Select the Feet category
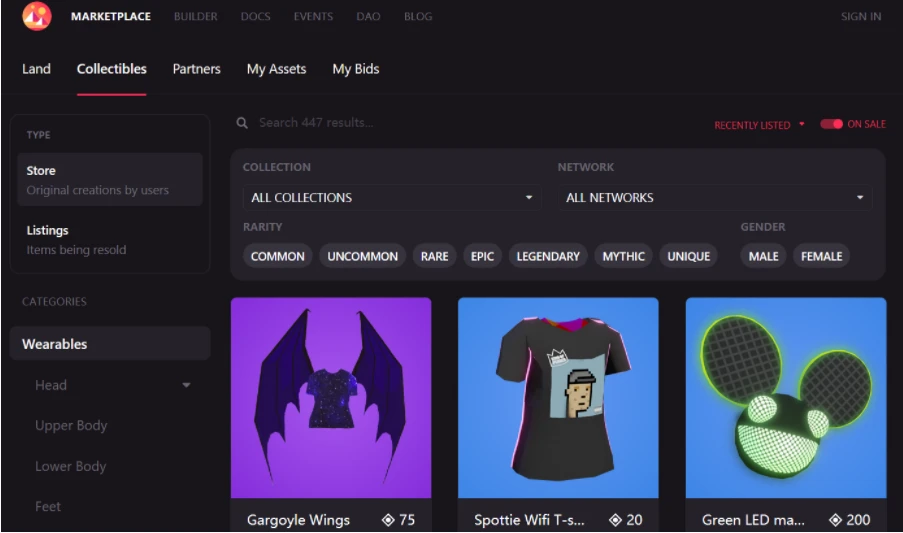This screenshot has width=903, height=533. click(x=48, y=507)
